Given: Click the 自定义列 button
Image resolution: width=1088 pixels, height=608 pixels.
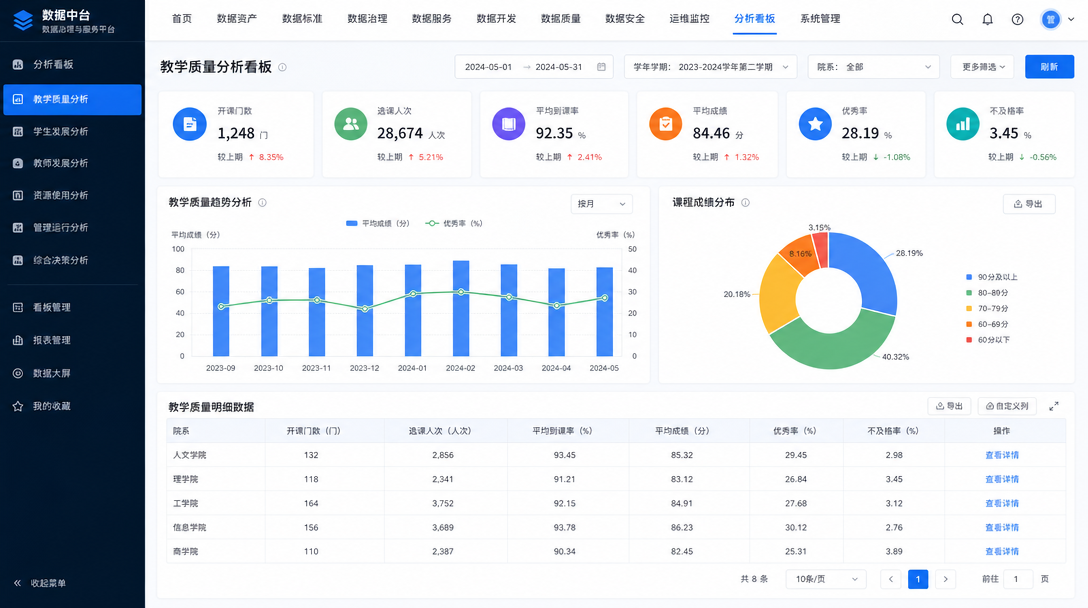Looking at the screenshot, I should (1007, 406).
